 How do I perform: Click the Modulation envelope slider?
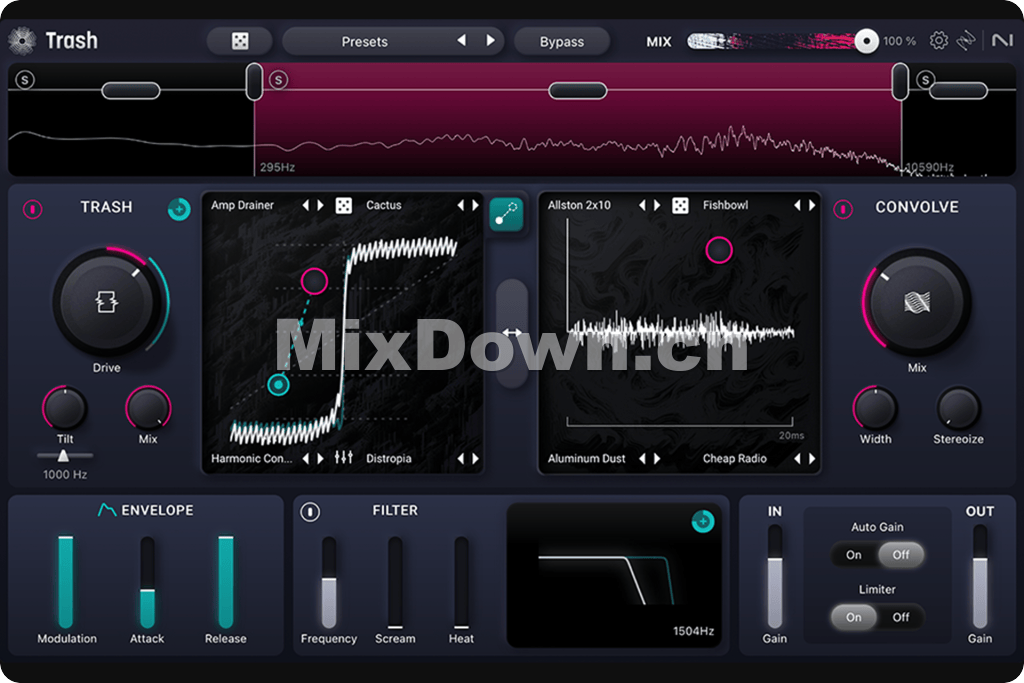click(65, 581)
